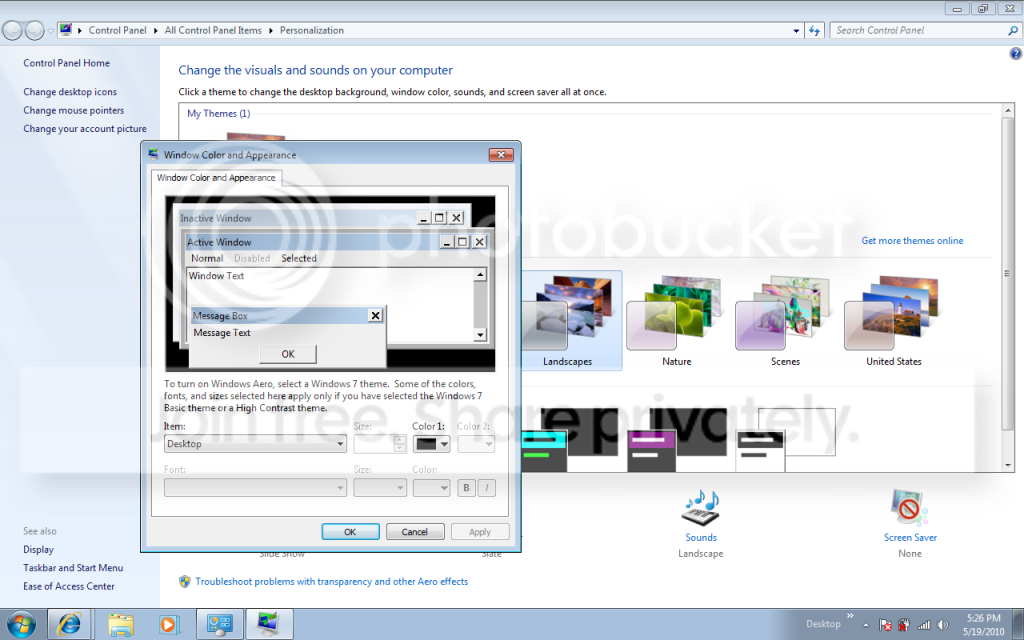
Task: Click the Desktop toolbar on taskbar
Action: (x=823, y=624)
